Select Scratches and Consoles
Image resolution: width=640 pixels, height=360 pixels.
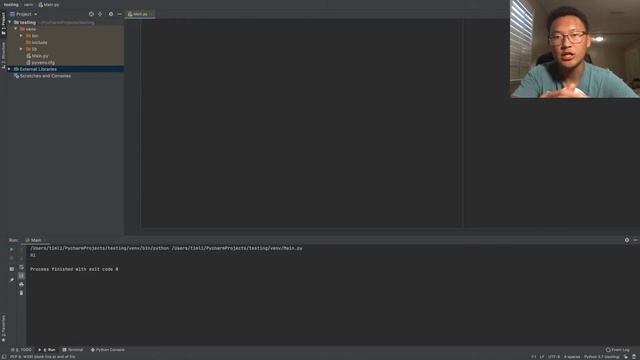coord(42,76)
